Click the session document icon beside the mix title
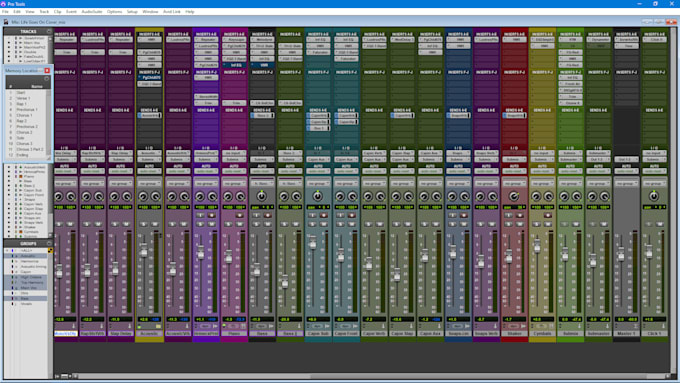The width and height of the screenshot is (680, 383). click(x=6, y=22)
